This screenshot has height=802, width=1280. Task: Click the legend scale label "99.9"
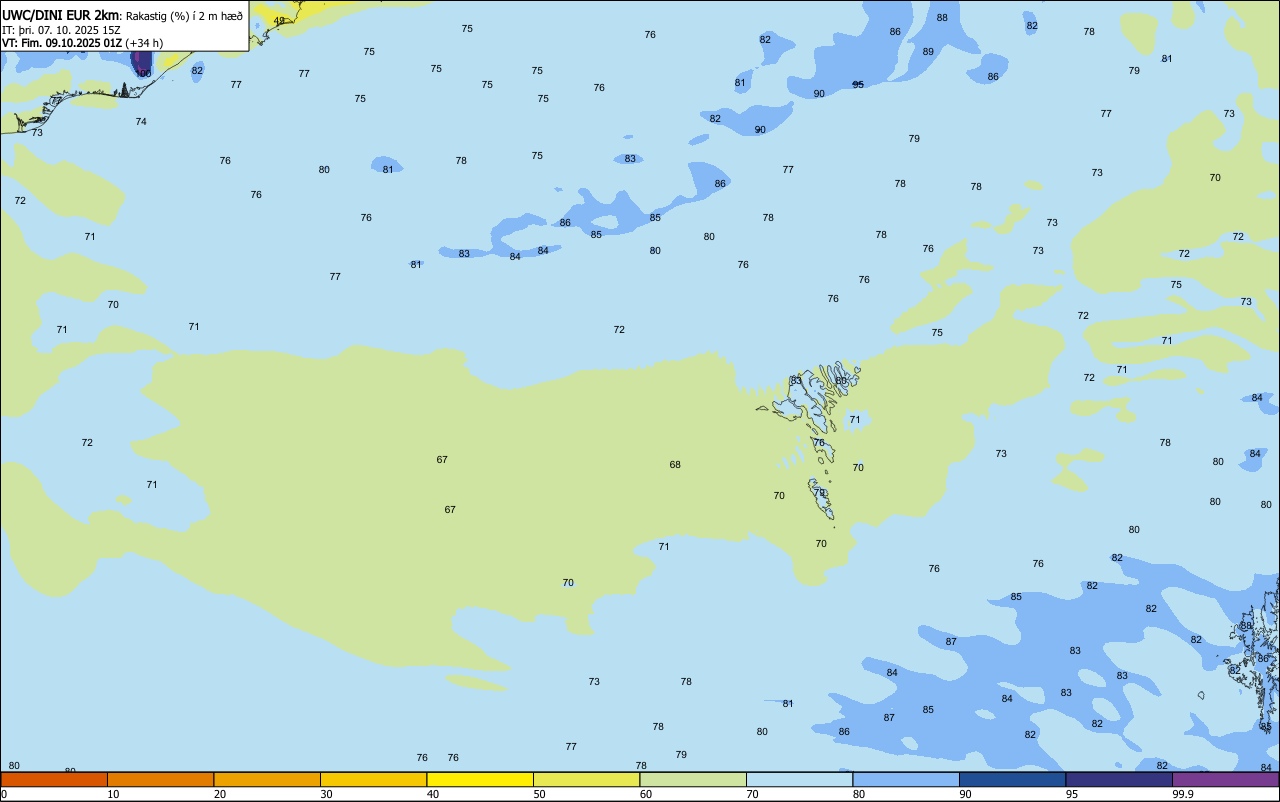1183,794
